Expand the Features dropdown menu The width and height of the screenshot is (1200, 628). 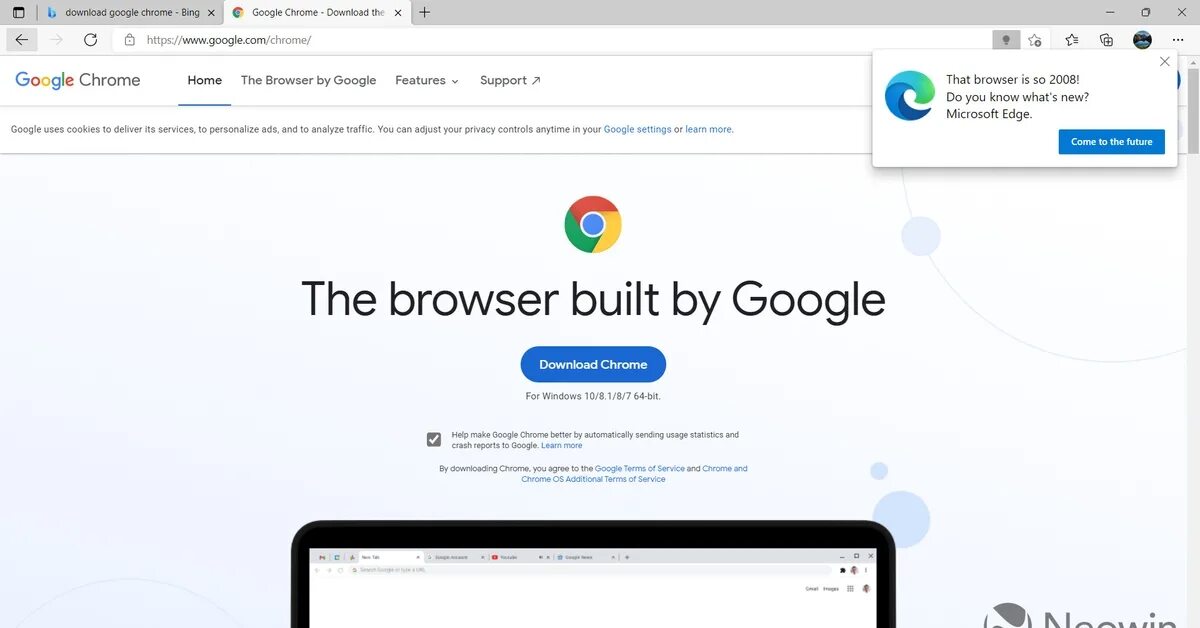click(427, 80)
